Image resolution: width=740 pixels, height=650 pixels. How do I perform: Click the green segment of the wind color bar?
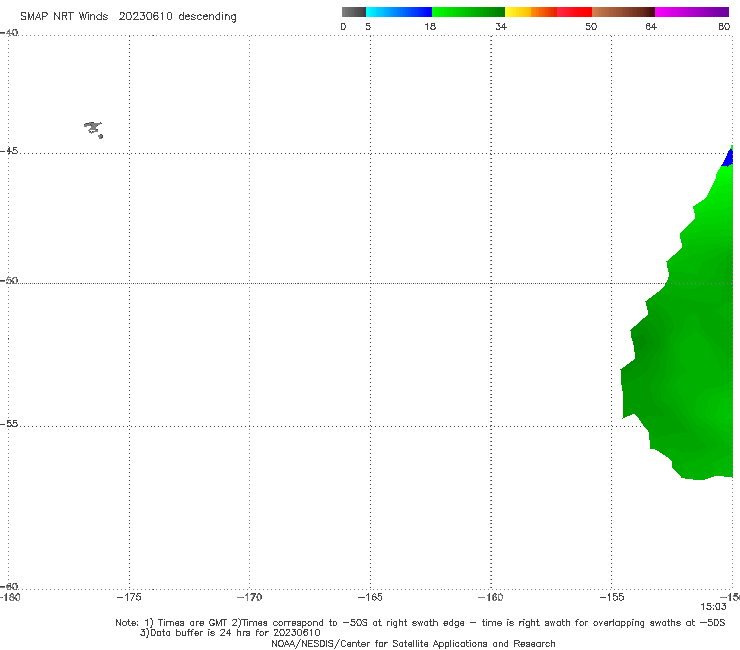coord(468,12)
